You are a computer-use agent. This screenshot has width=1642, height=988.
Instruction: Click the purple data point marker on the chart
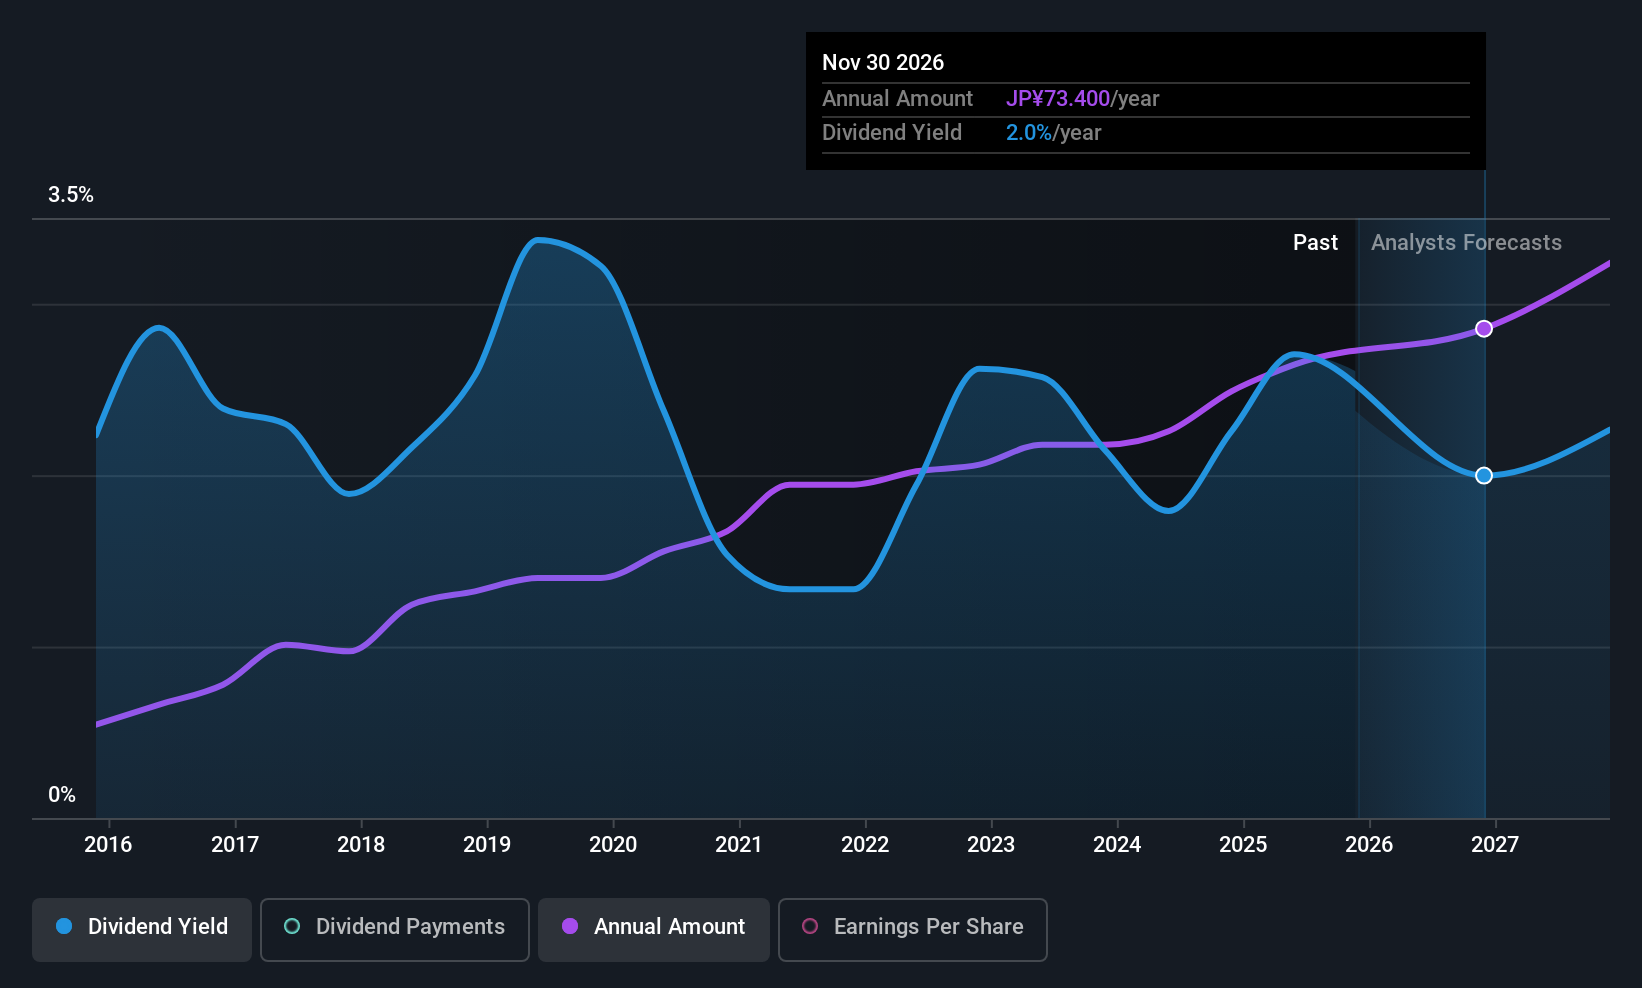[x=1484, y=329]
